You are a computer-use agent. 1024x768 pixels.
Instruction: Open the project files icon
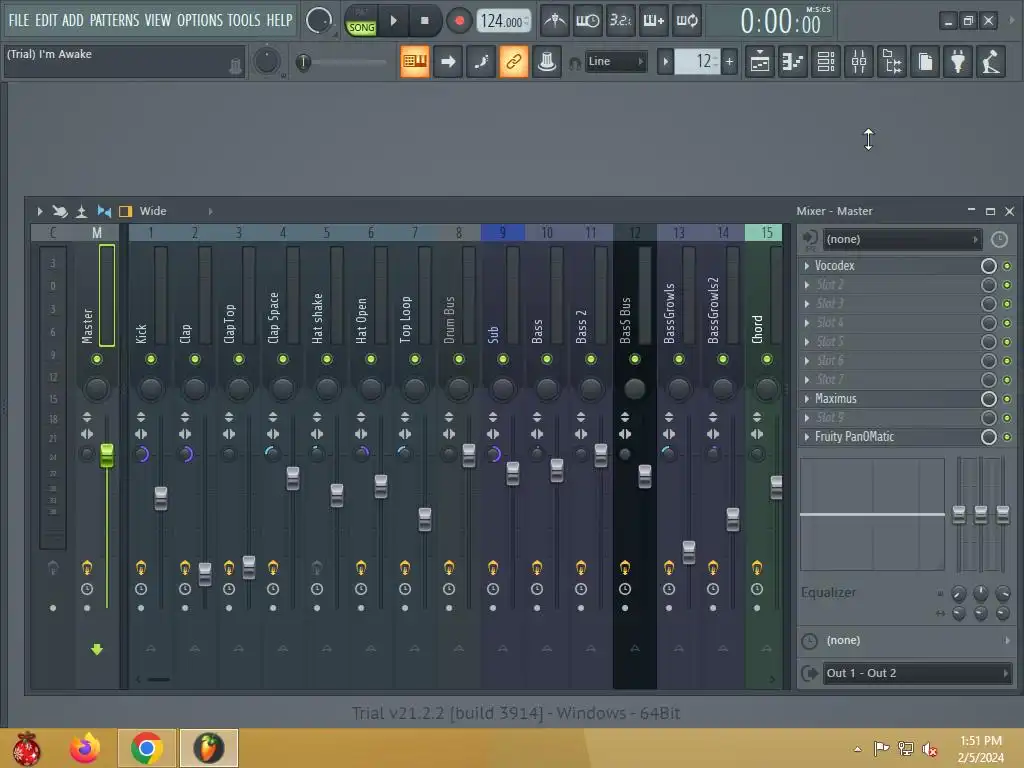point(925,62)
